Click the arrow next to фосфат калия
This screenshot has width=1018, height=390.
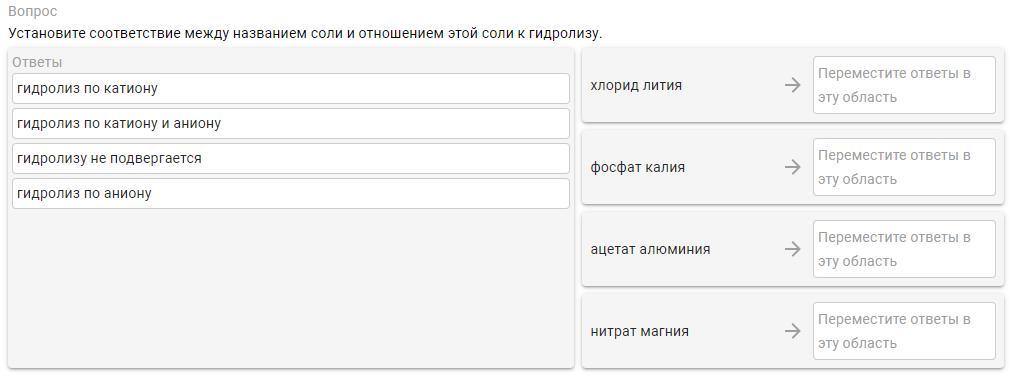792,167
